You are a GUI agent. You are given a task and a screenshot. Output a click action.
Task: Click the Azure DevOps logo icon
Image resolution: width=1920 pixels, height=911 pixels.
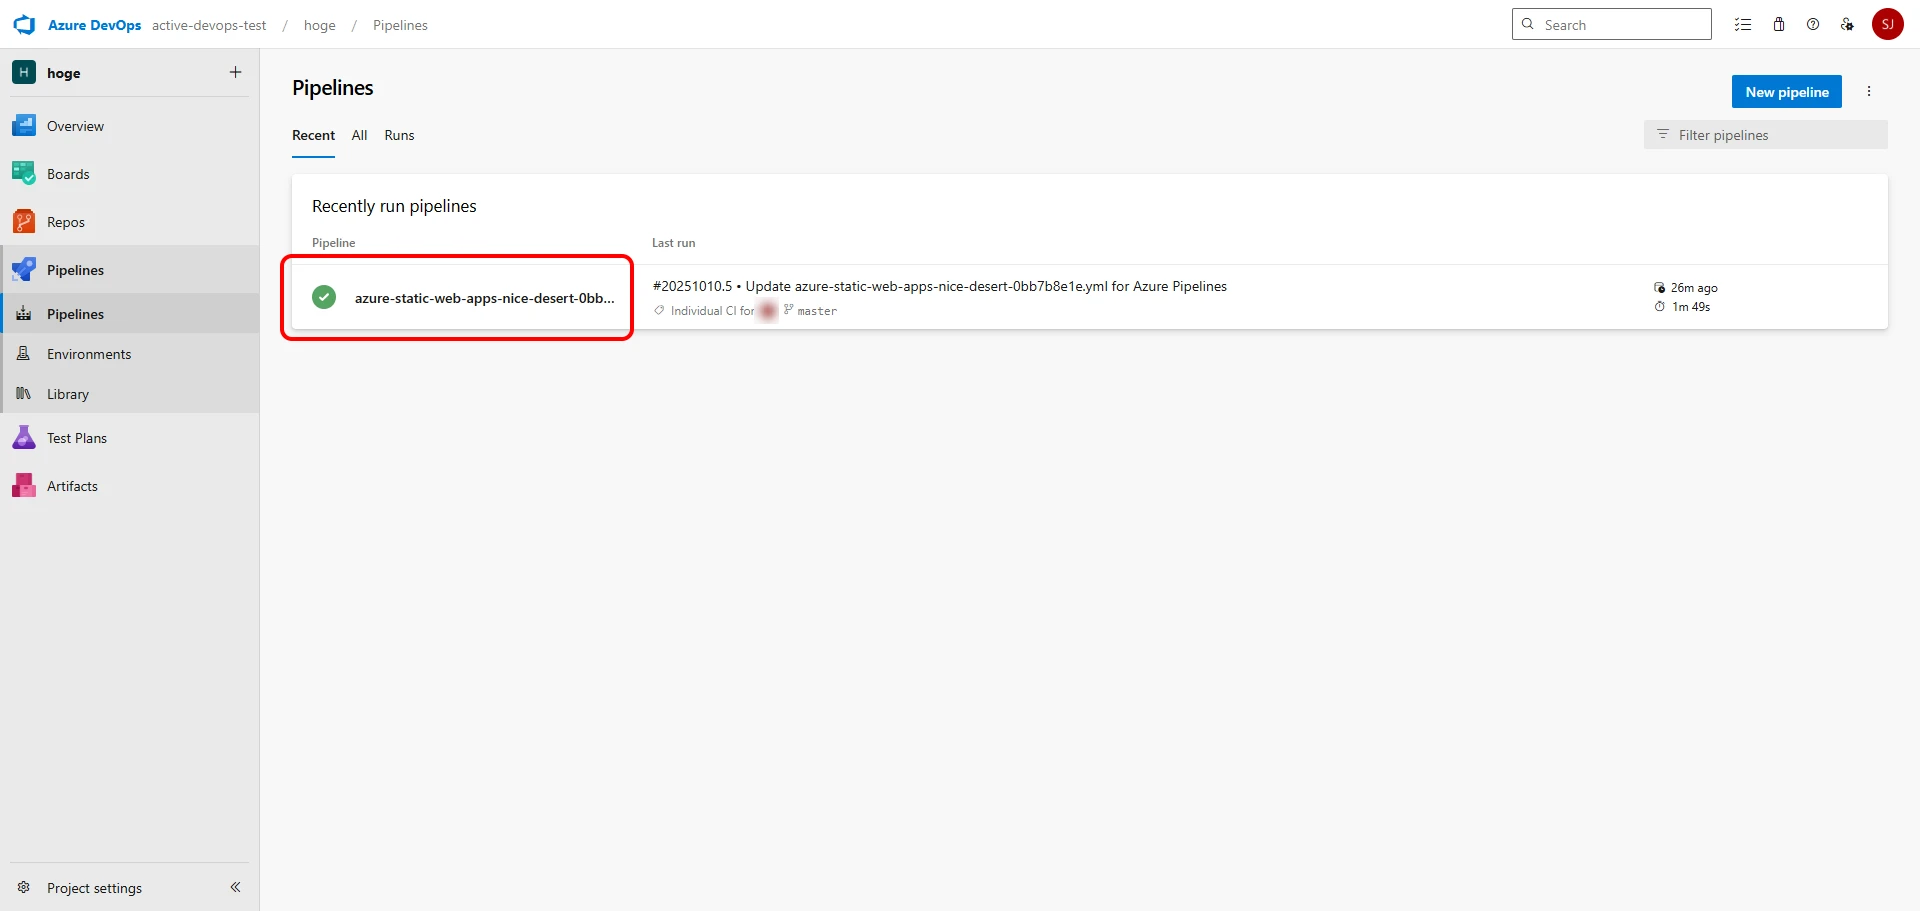(x=24, y=25)
